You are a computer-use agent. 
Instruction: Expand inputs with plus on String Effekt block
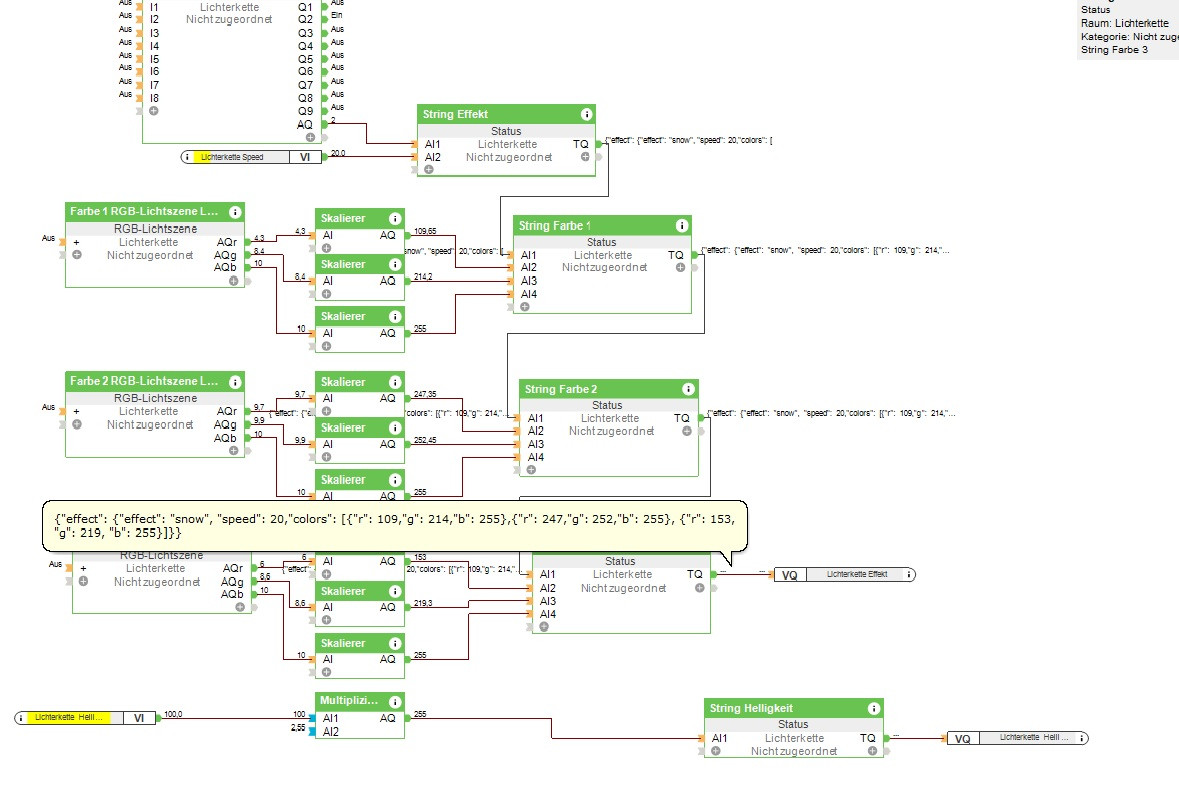(x=428, y=170)
